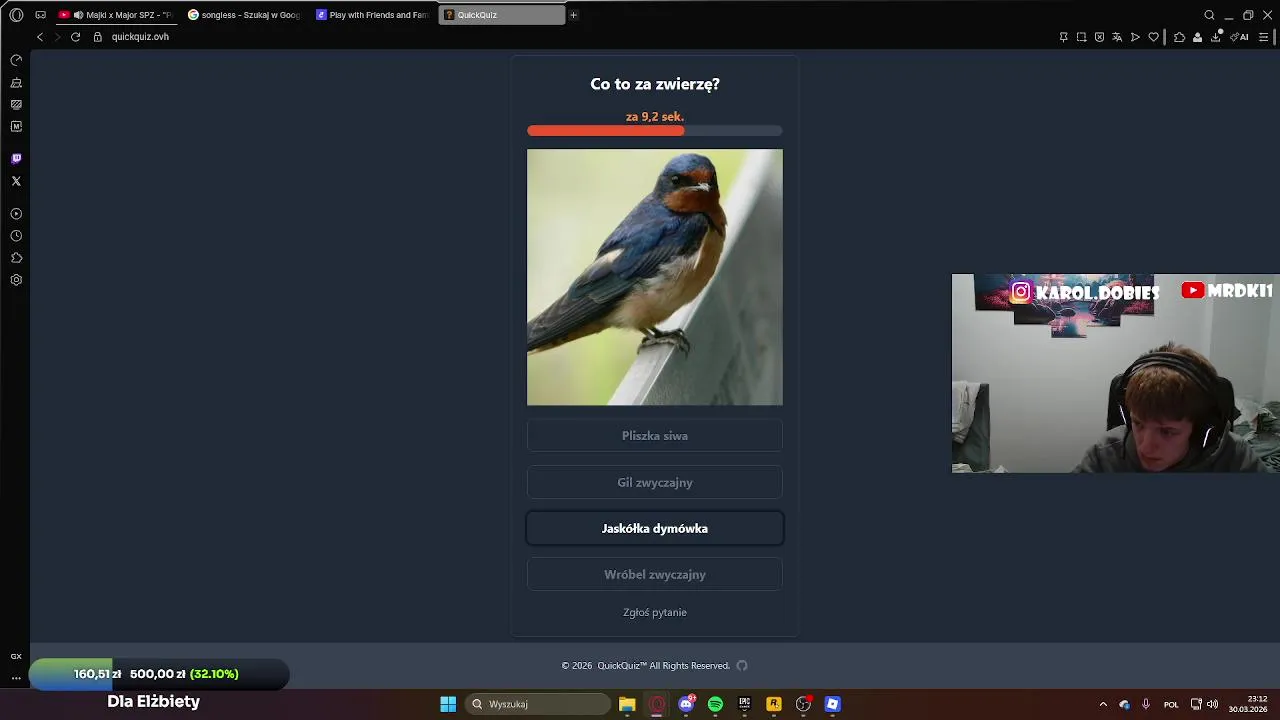Open the AI assistant button
The image size is (1280, 720).
coord(1240,37)
